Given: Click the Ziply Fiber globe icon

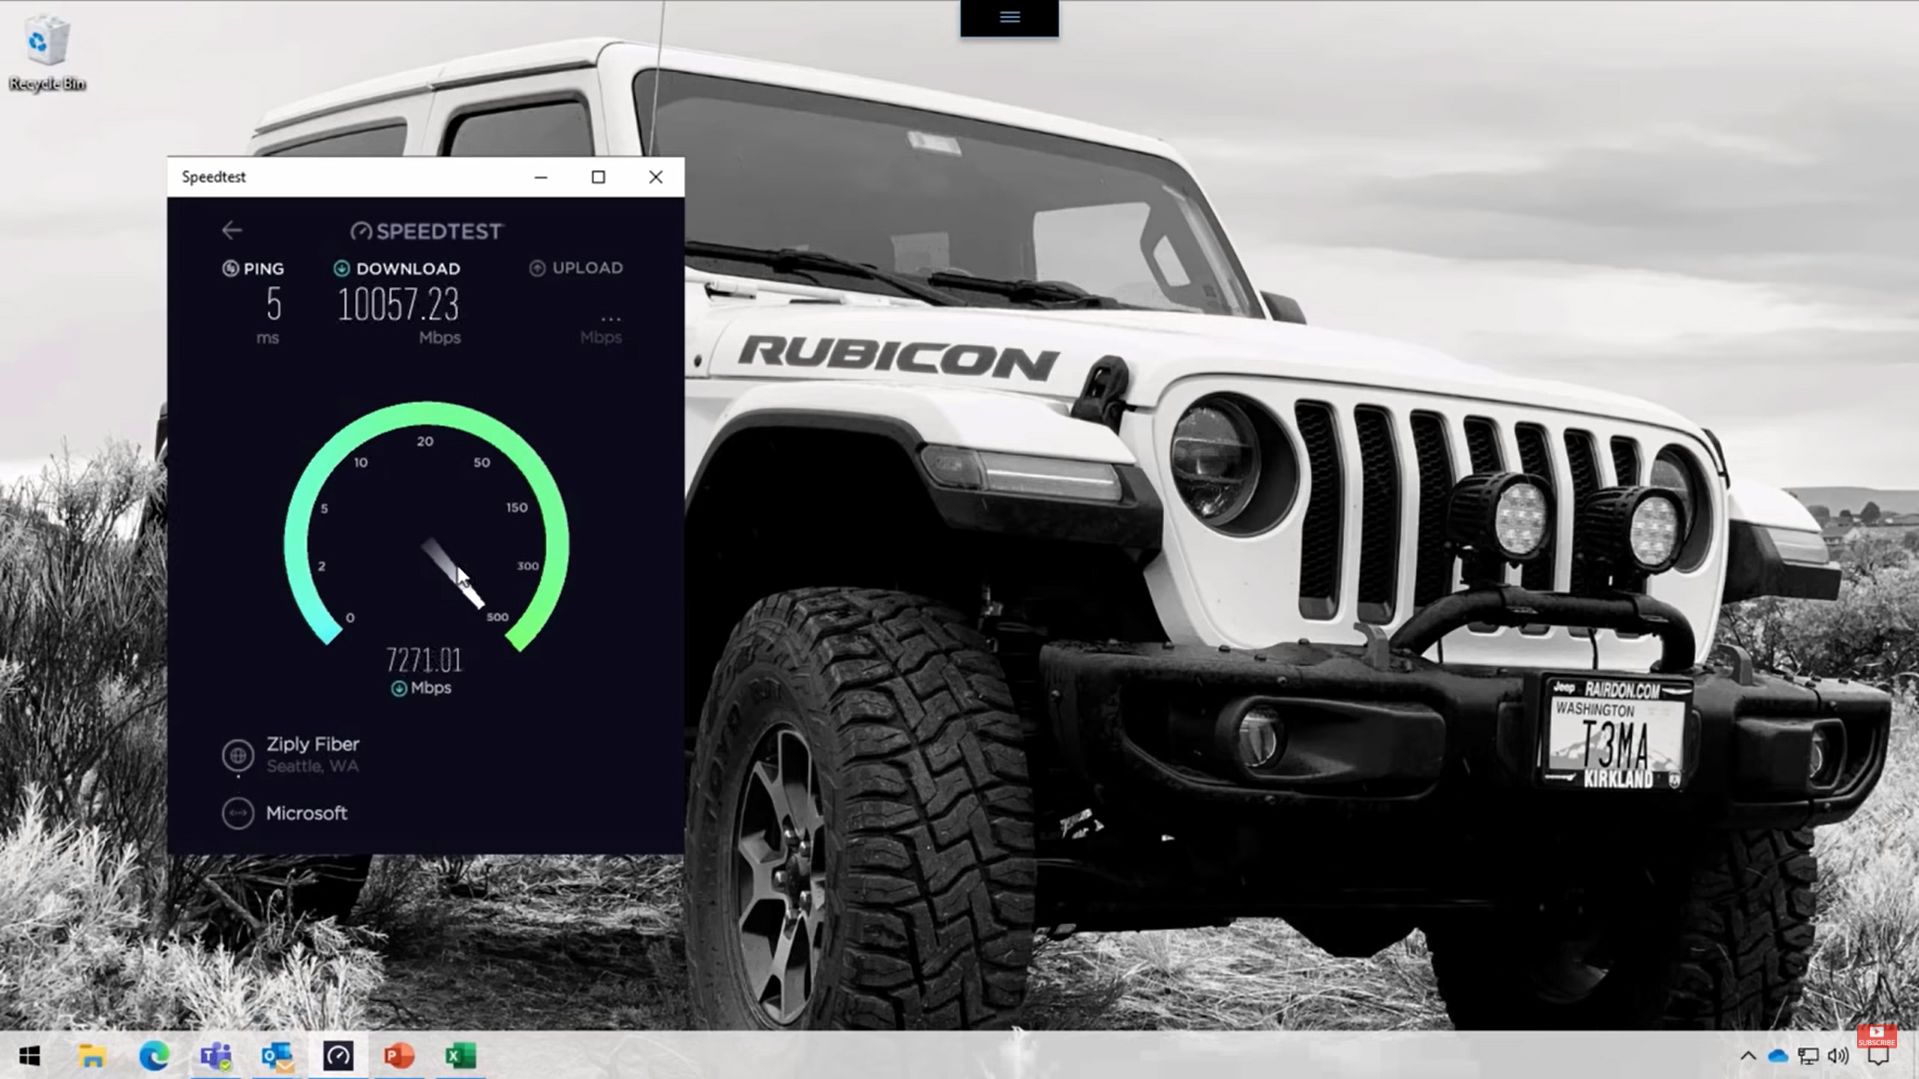Looking at the screenshot, I should 238,756.
